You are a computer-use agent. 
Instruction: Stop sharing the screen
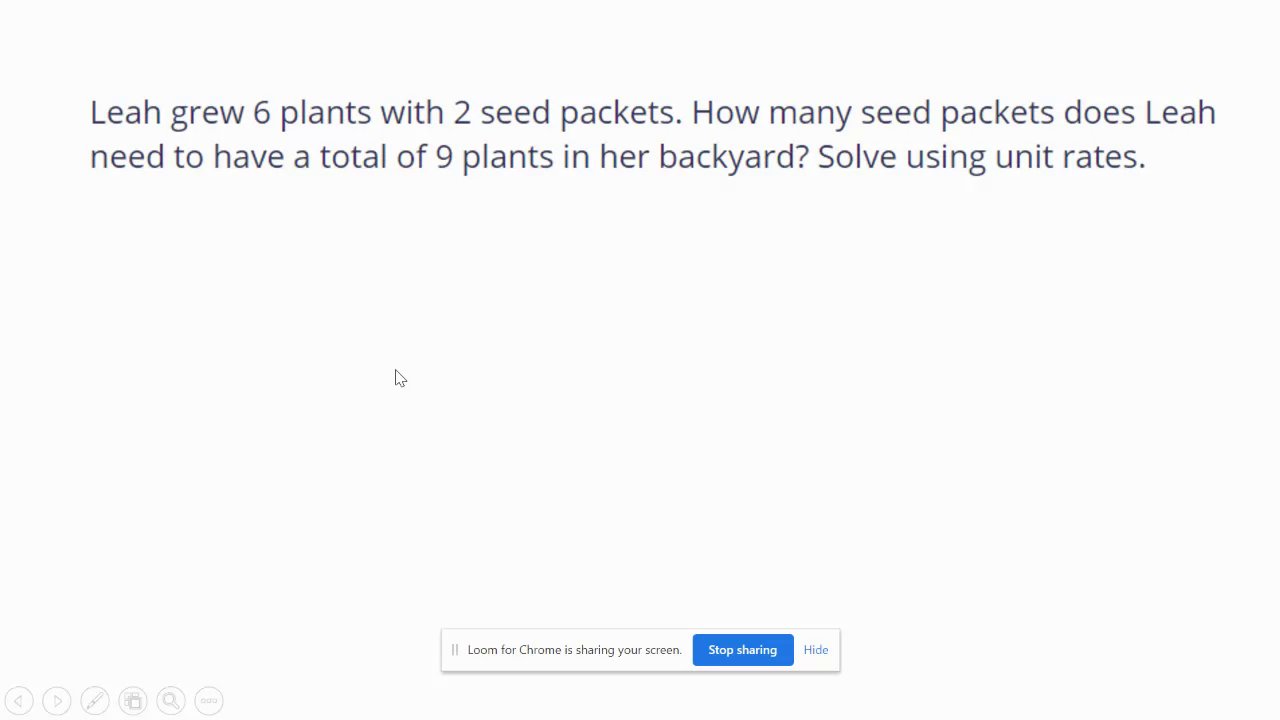click(742, 650)
